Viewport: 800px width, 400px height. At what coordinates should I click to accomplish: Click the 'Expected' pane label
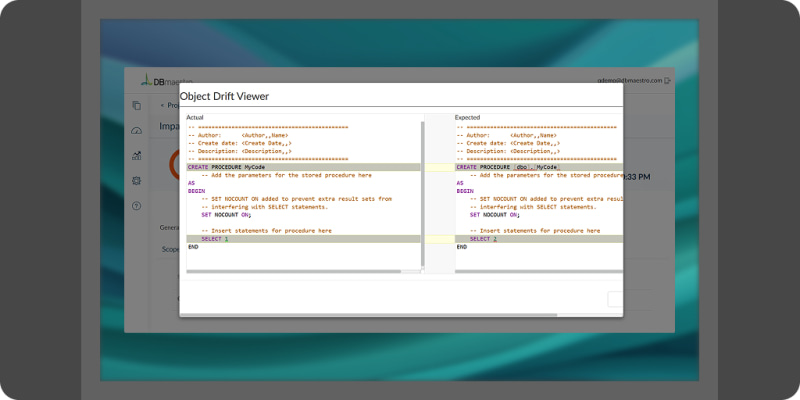click(467, 117)
